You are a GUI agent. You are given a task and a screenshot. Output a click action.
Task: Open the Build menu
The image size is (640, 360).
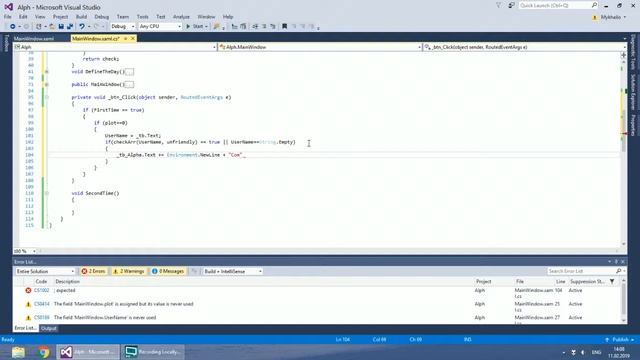click(x=81, y=17)
